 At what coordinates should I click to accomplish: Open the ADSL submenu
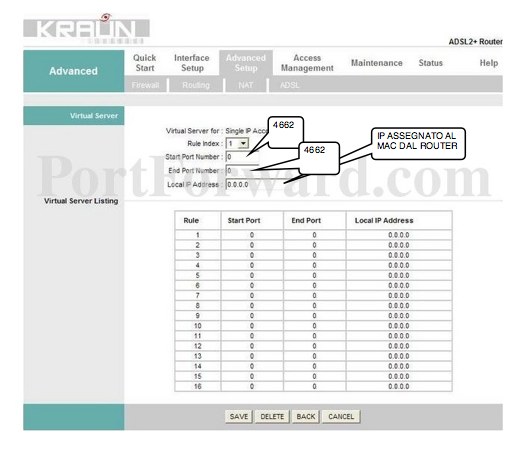pyautogui.click(x=289, y=85)
